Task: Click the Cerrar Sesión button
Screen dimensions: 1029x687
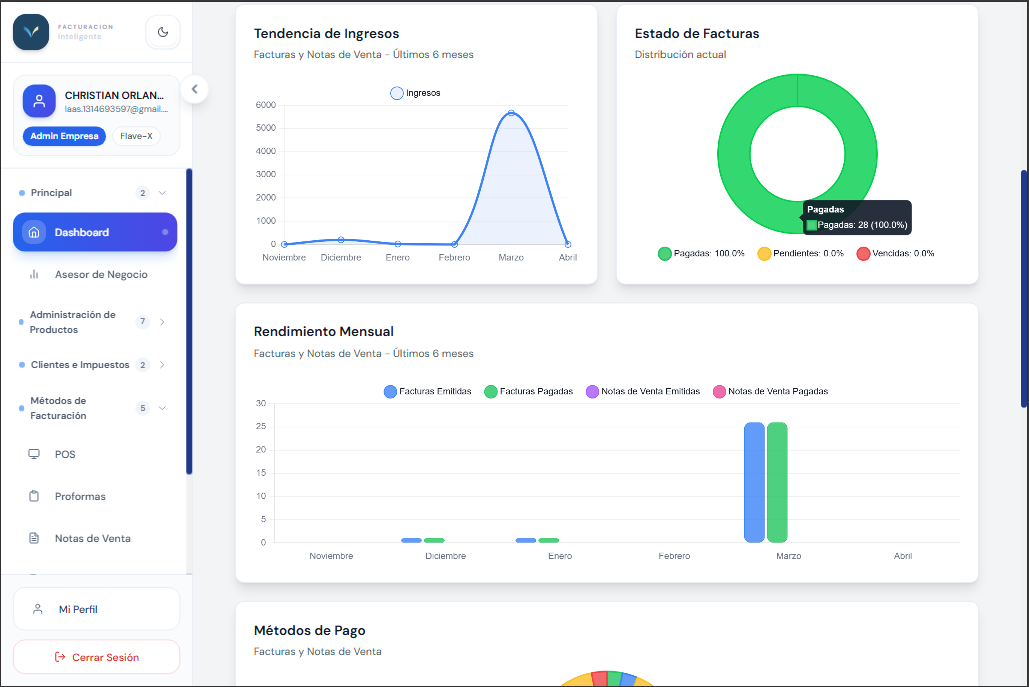Action: tap(96, 657)
